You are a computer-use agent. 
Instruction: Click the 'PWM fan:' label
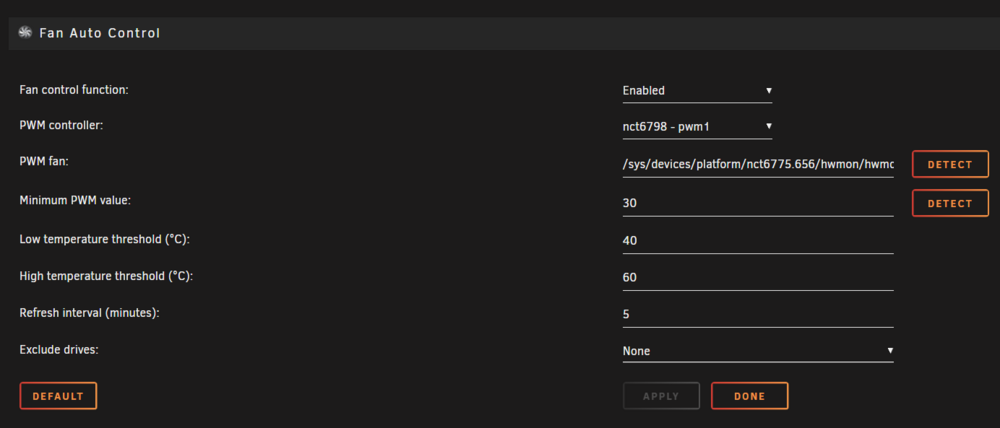click(44, 163)
